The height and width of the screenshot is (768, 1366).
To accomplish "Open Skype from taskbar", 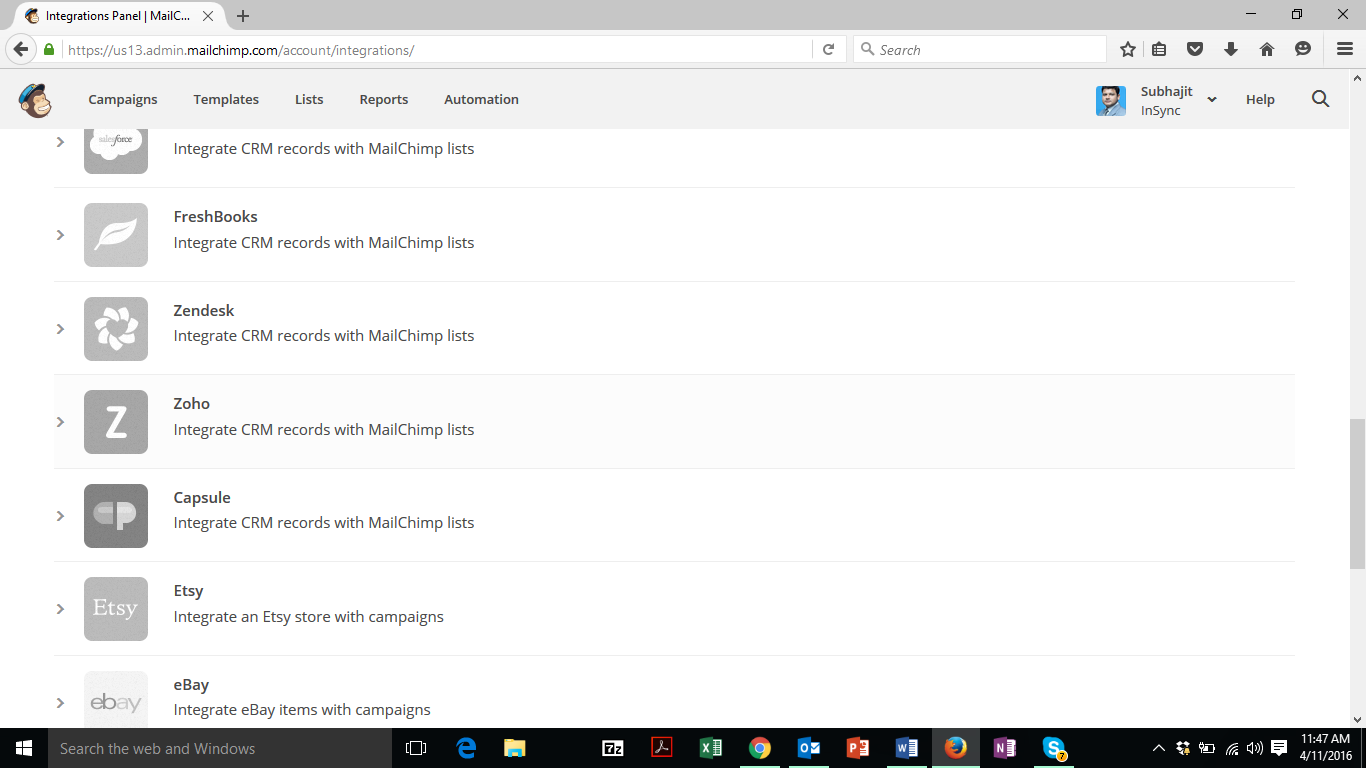I will (1054, 748).
